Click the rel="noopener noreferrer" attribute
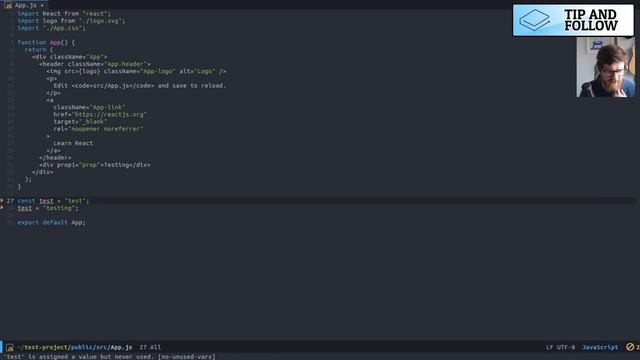The image size is (640, 360). click(98, 129)
